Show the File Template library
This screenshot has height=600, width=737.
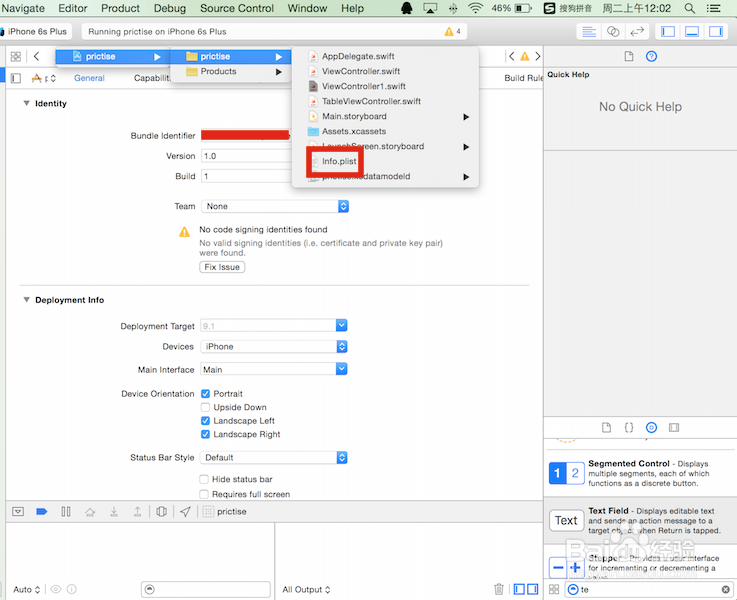(606, 427)
